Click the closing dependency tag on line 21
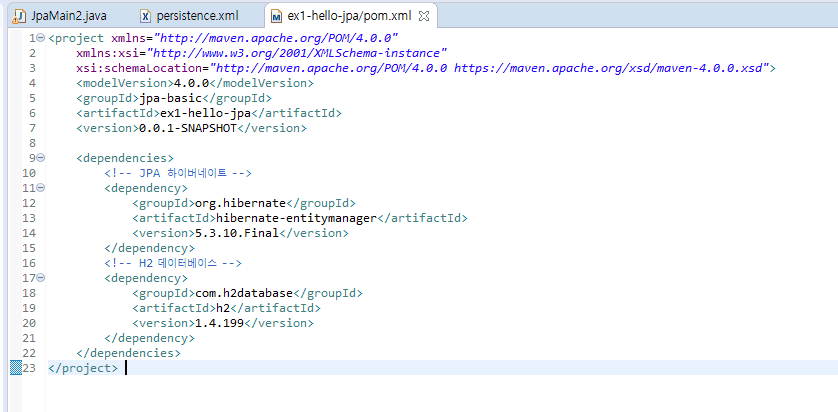This screenshot has height=412, width=838. pyautogui.click(x=150, y=338)
